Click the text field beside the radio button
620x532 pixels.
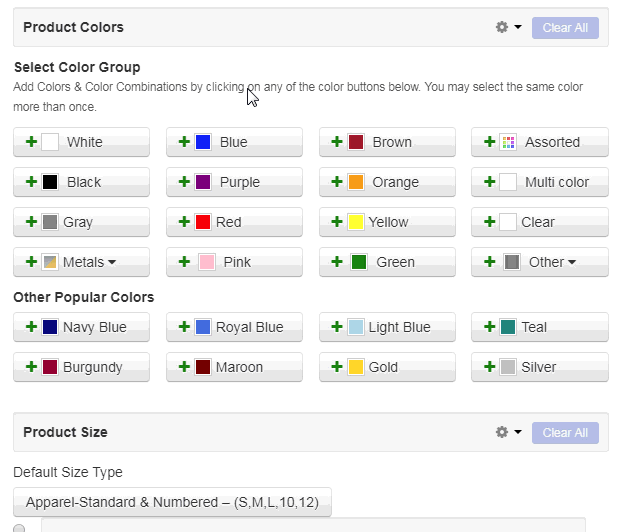pyautogui.click(x=313, y=525)
